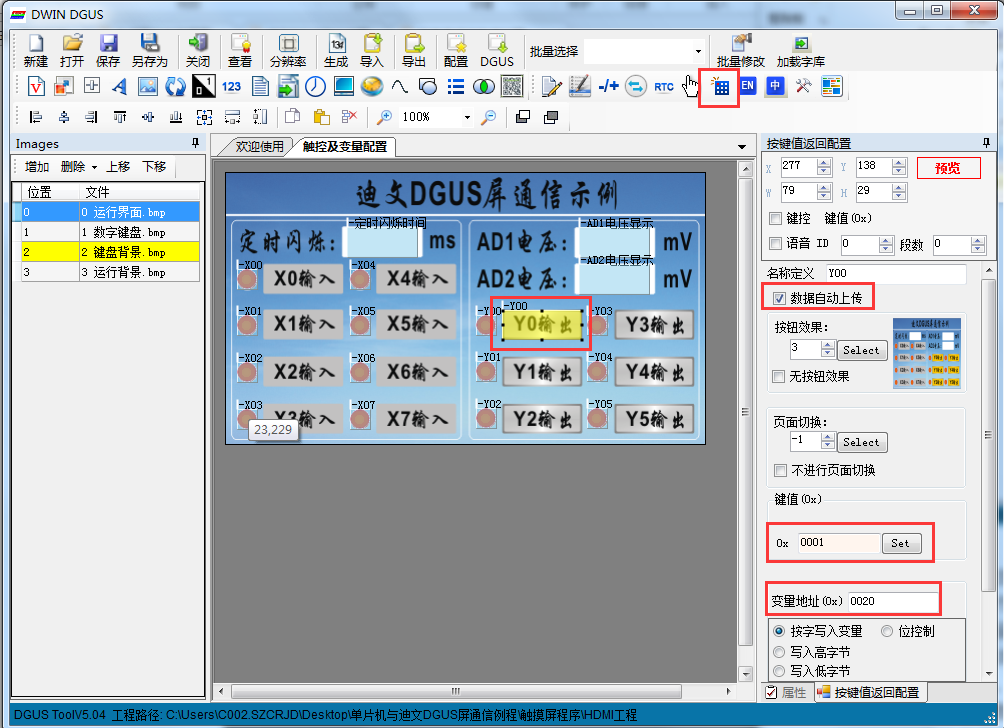The height and width of the screenshot is (728, 1004).
Task: Click the 生成 generate icon
Action: coord(336,51)
